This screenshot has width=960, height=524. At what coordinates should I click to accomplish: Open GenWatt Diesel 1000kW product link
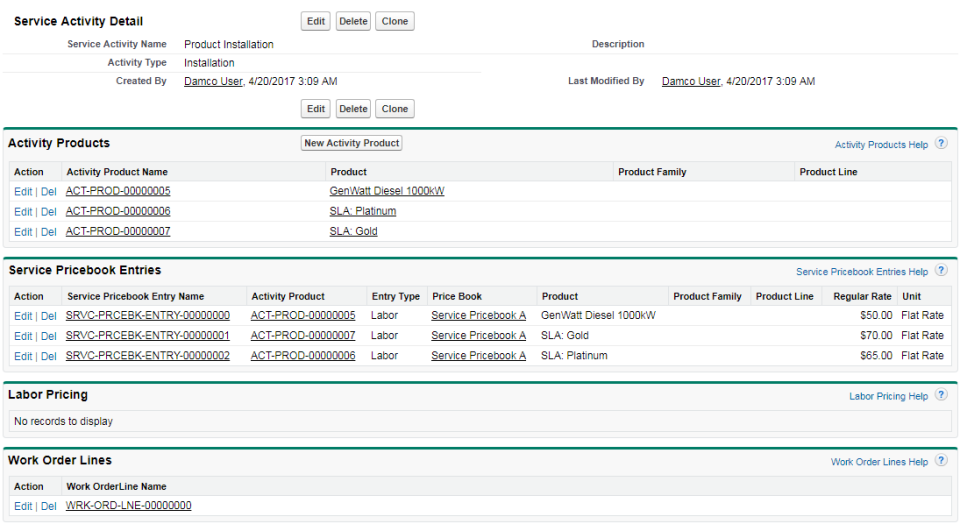pyautogui.click(x=387, y=191)
